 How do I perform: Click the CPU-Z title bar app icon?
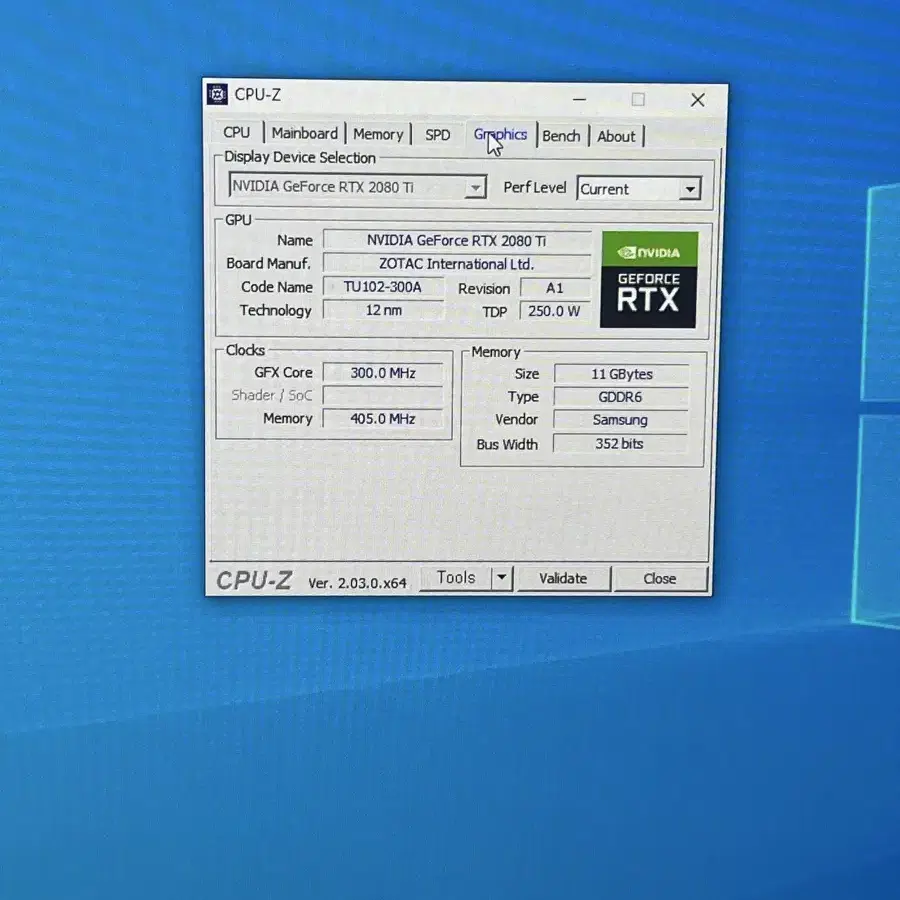[217, 94]
